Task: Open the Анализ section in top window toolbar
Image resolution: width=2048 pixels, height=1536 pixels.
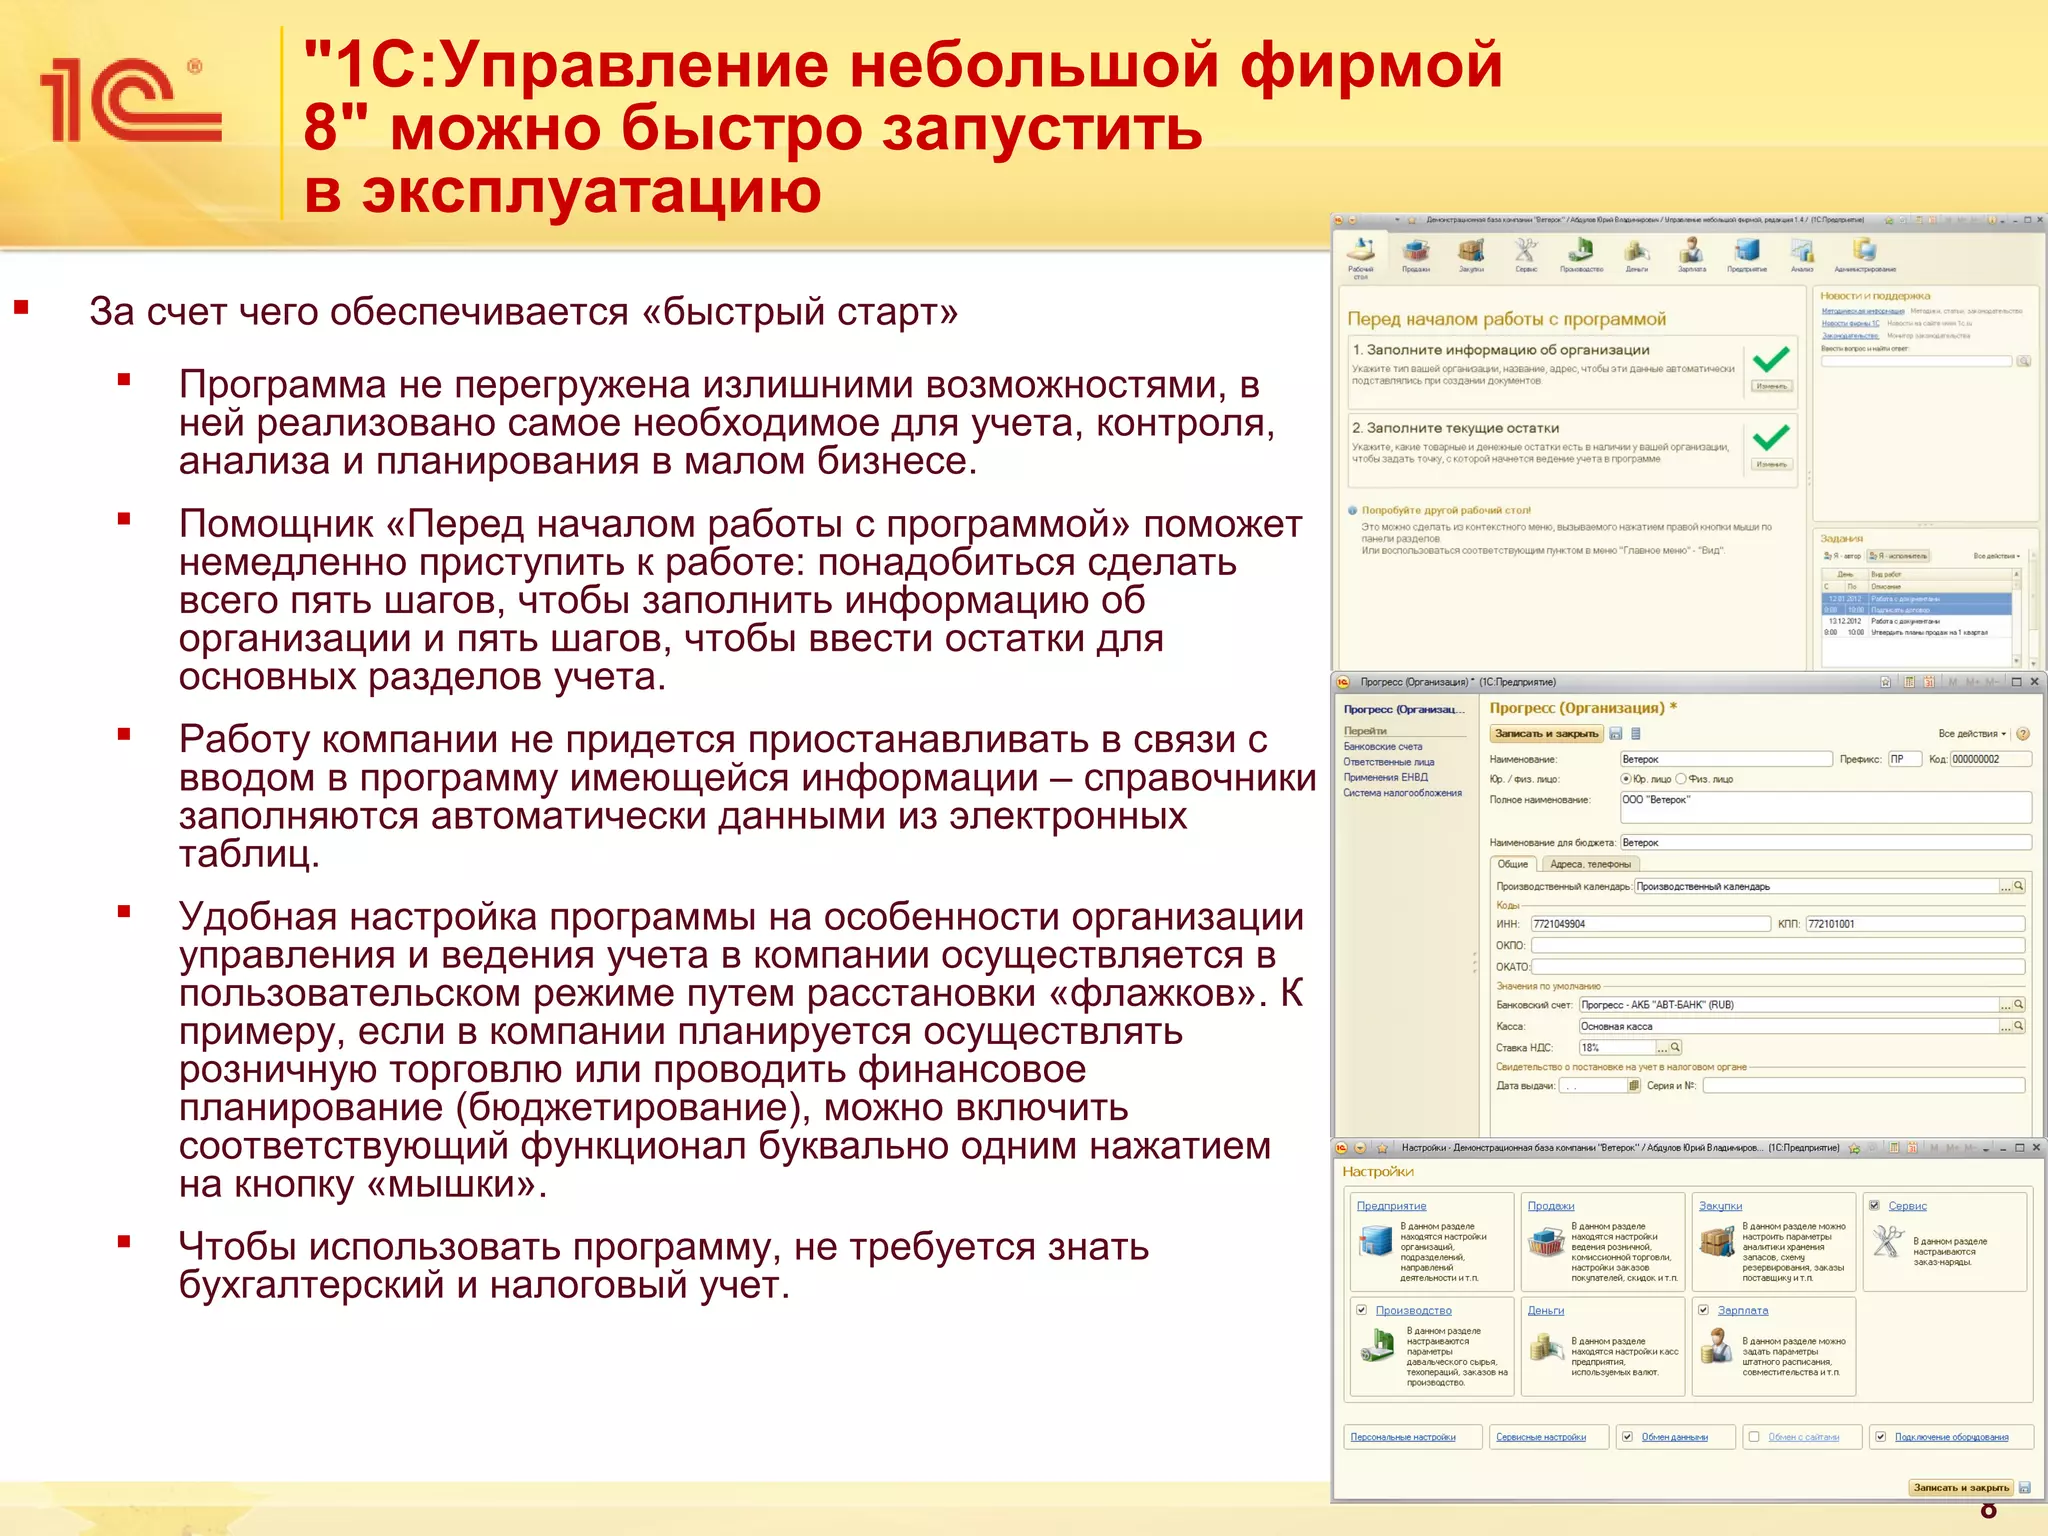Action: tap(1802, 256)
